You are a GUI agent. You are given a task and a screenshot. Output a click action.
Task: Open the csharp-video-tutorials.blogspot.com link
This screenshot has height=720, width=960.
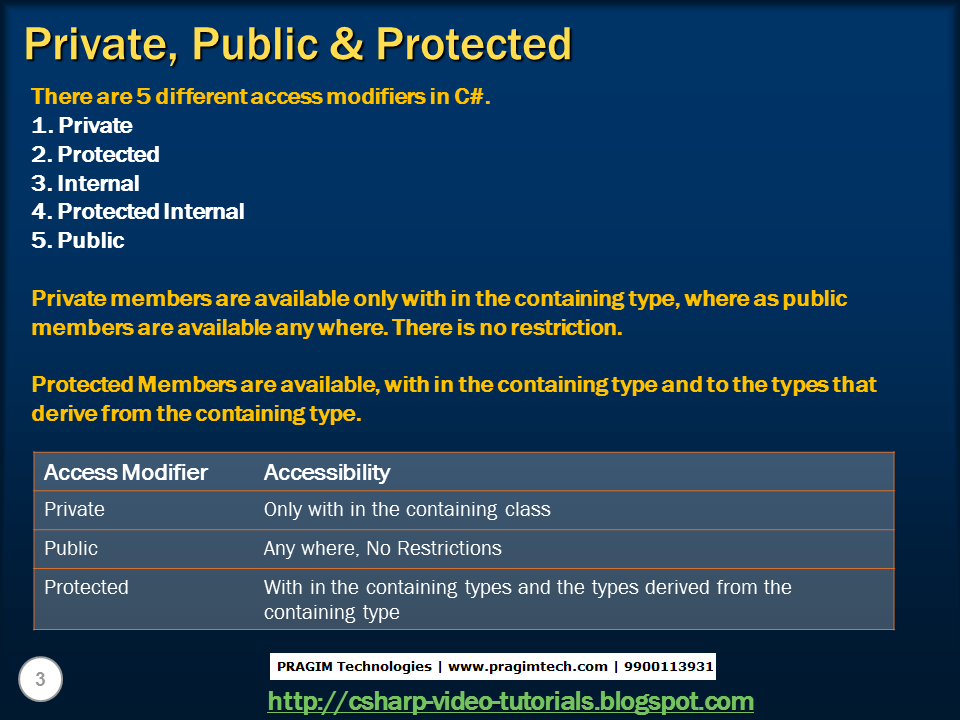511,702
